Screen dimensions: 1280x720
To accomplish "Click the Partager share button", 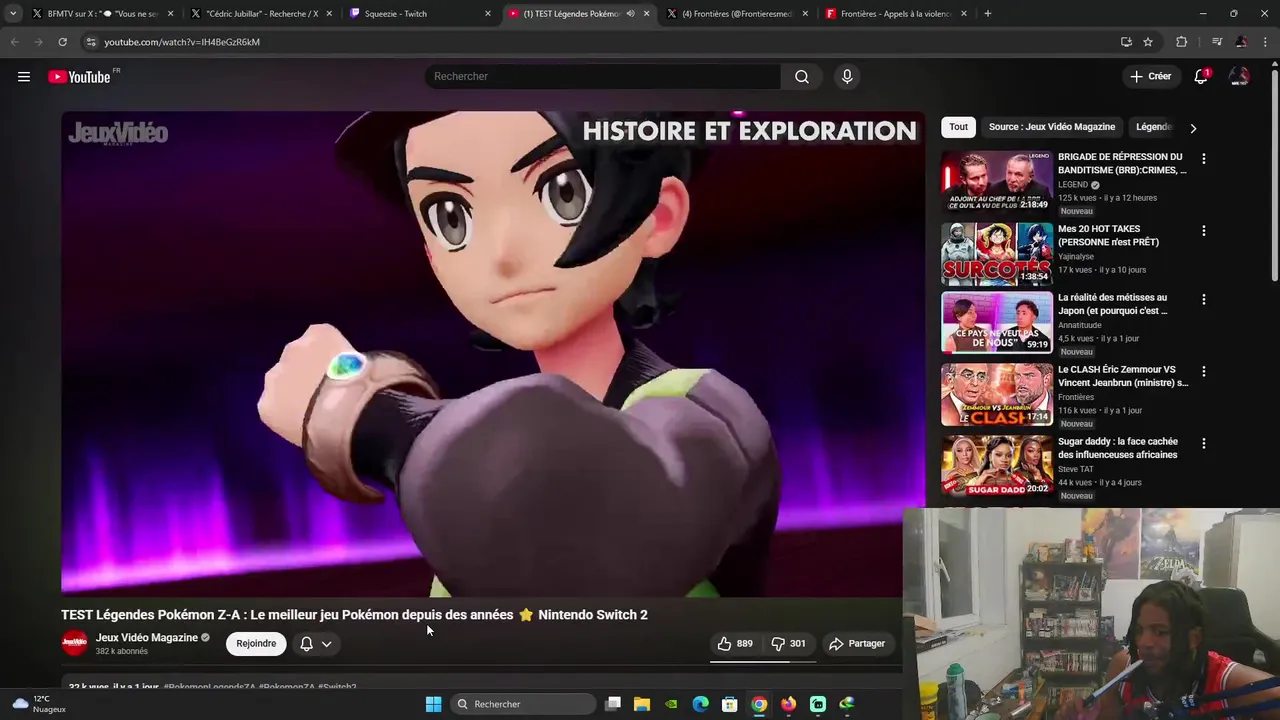I will tap(858, 644).
